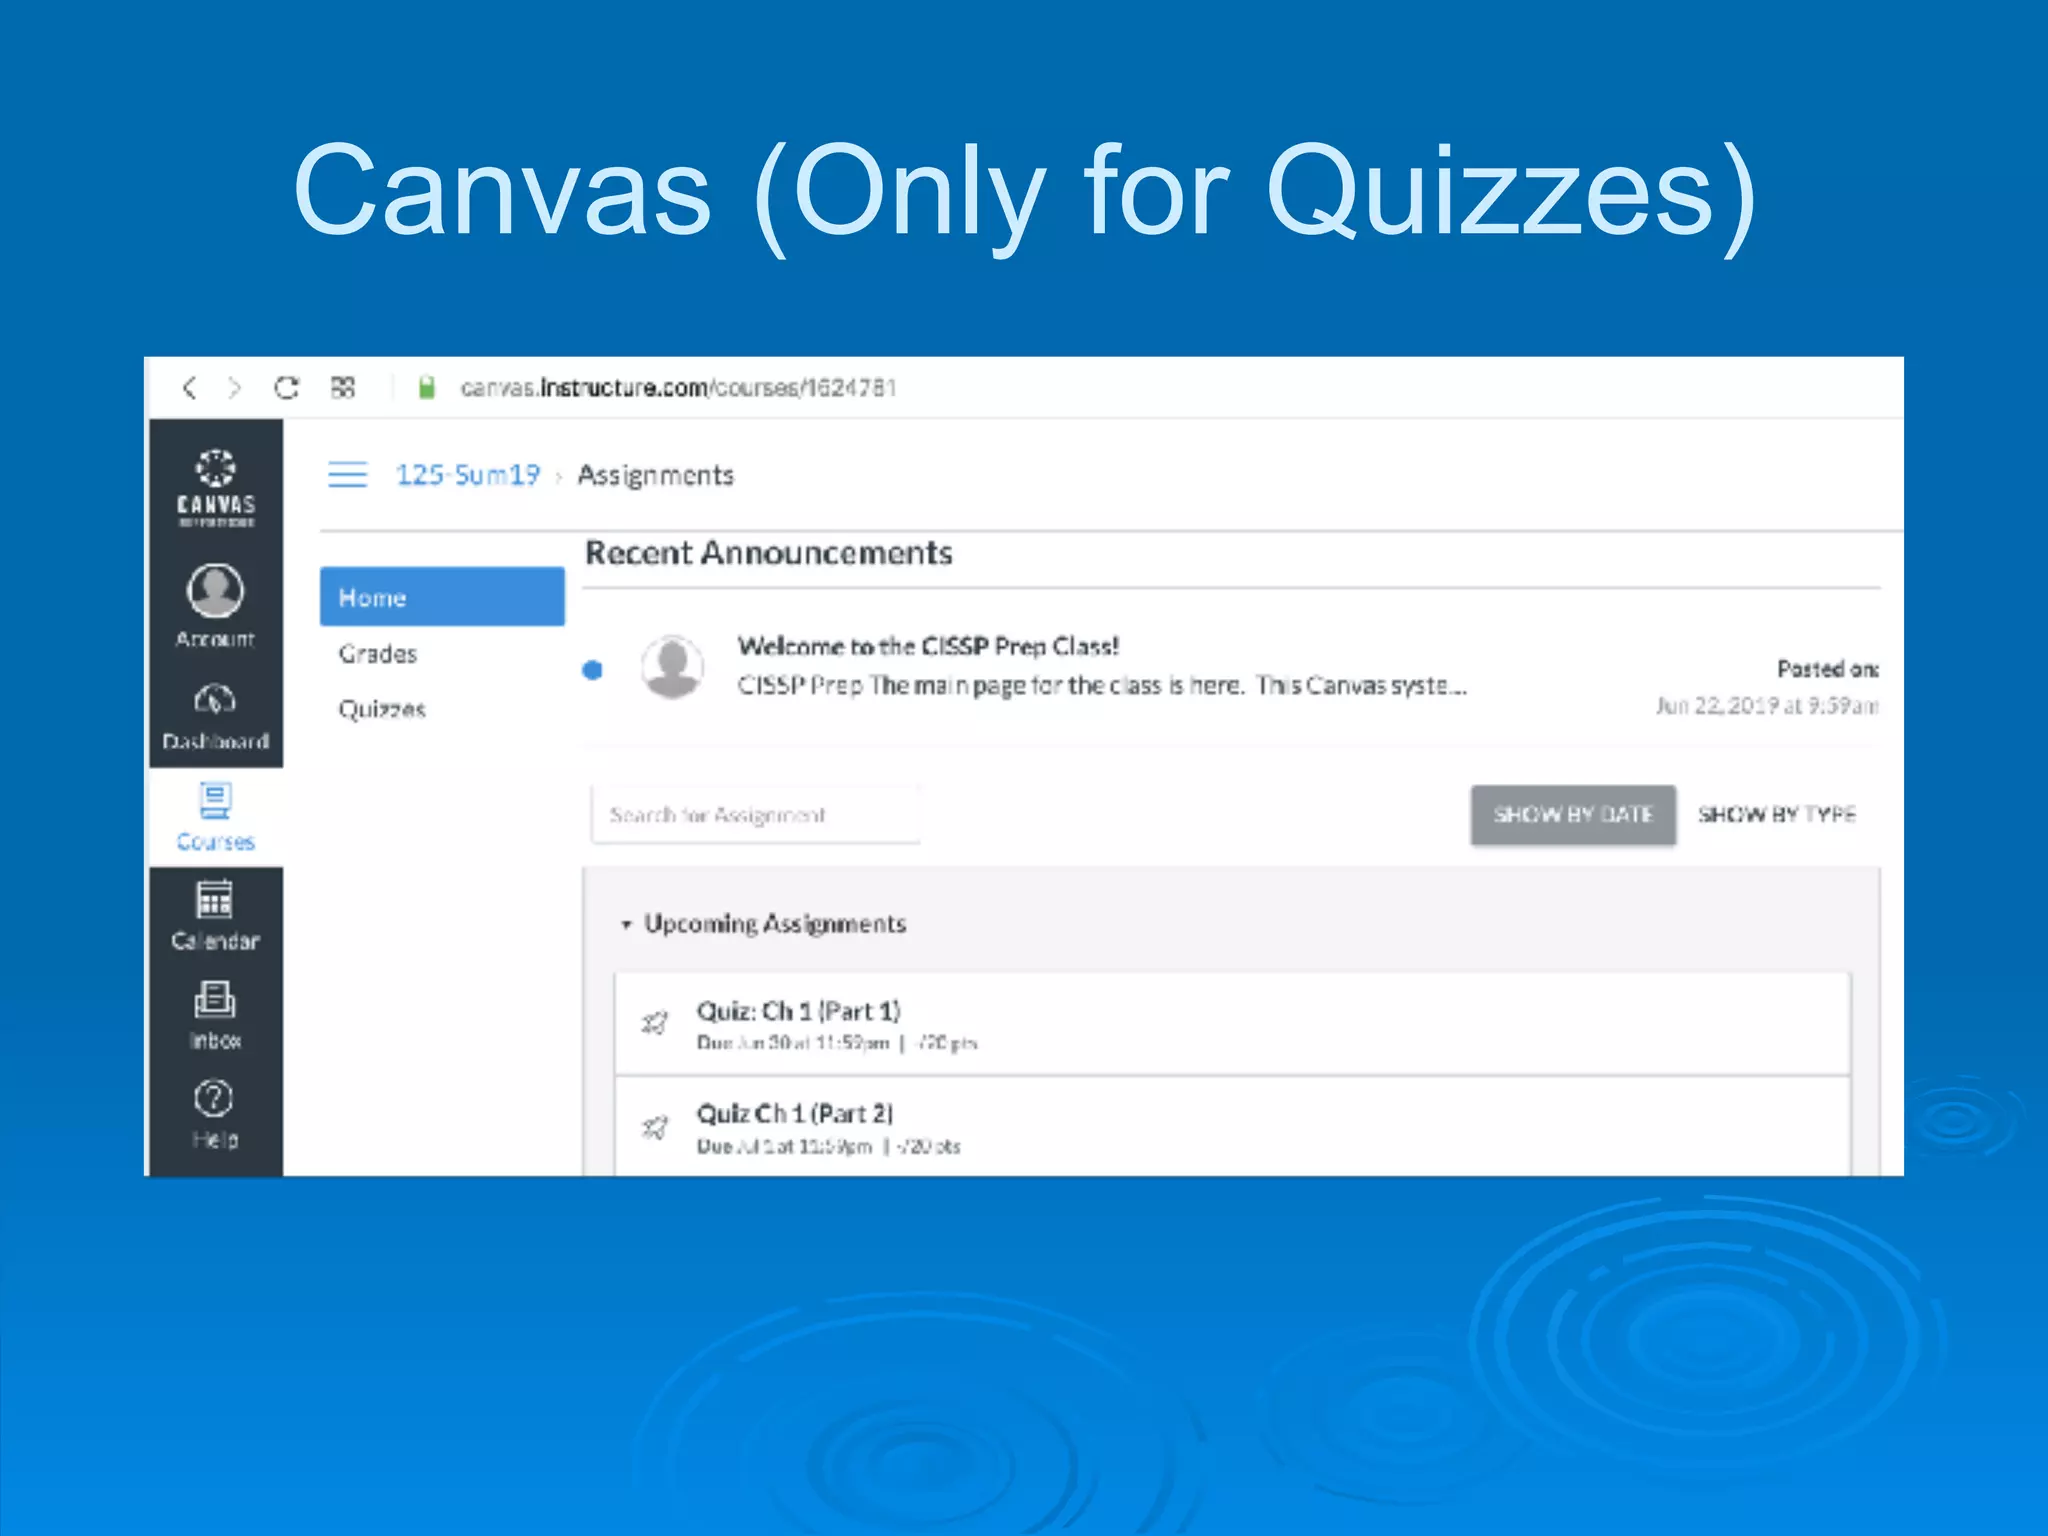This screenshot has width=2048, height=1536.
Task: Open the Canvas logo home
Action: pos(216,488)
